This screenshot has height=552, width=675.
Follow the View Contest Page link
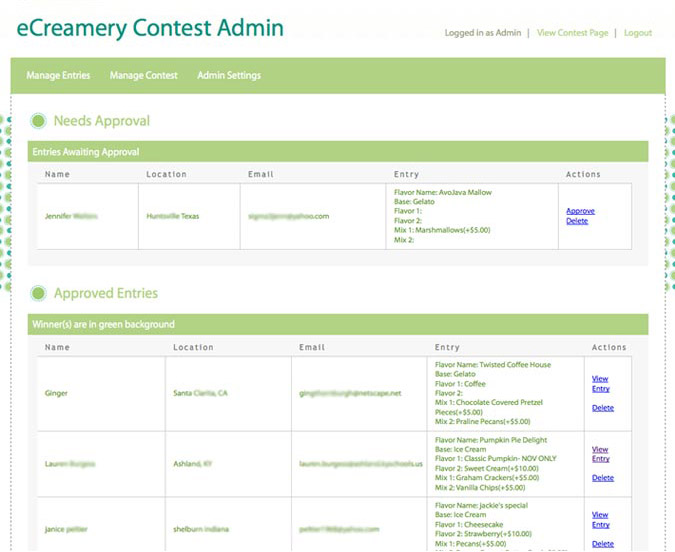[573, 33]
